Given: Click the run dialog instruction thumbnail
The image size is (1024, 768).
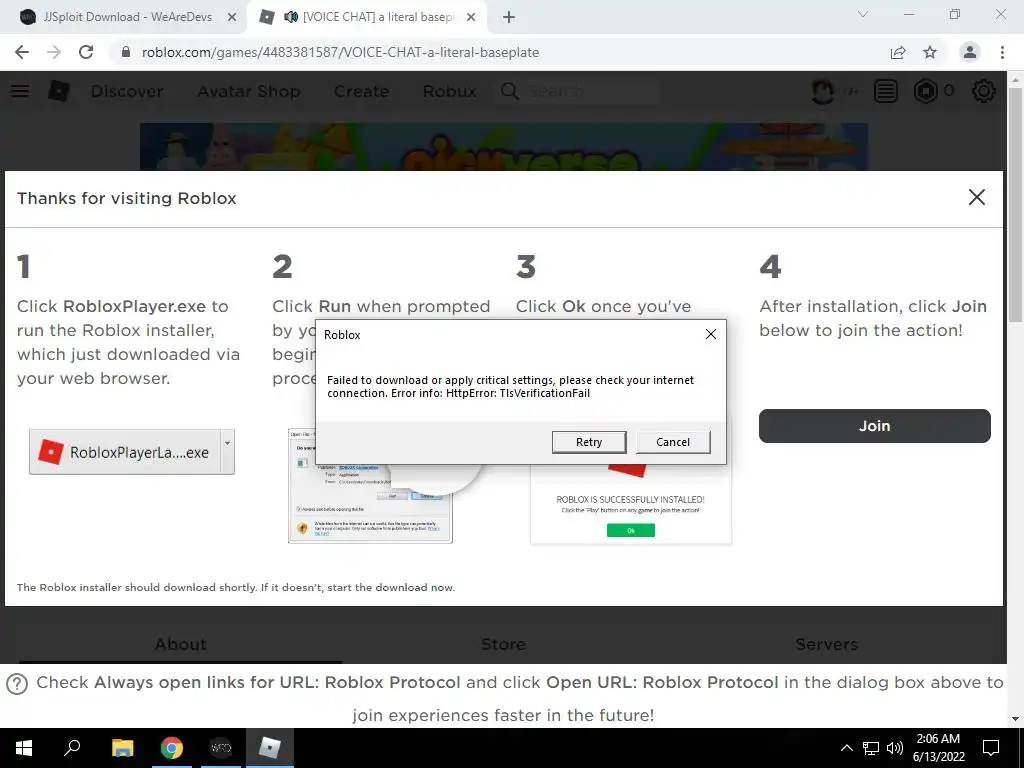Looking at the screenshot, I should [370, 485].
